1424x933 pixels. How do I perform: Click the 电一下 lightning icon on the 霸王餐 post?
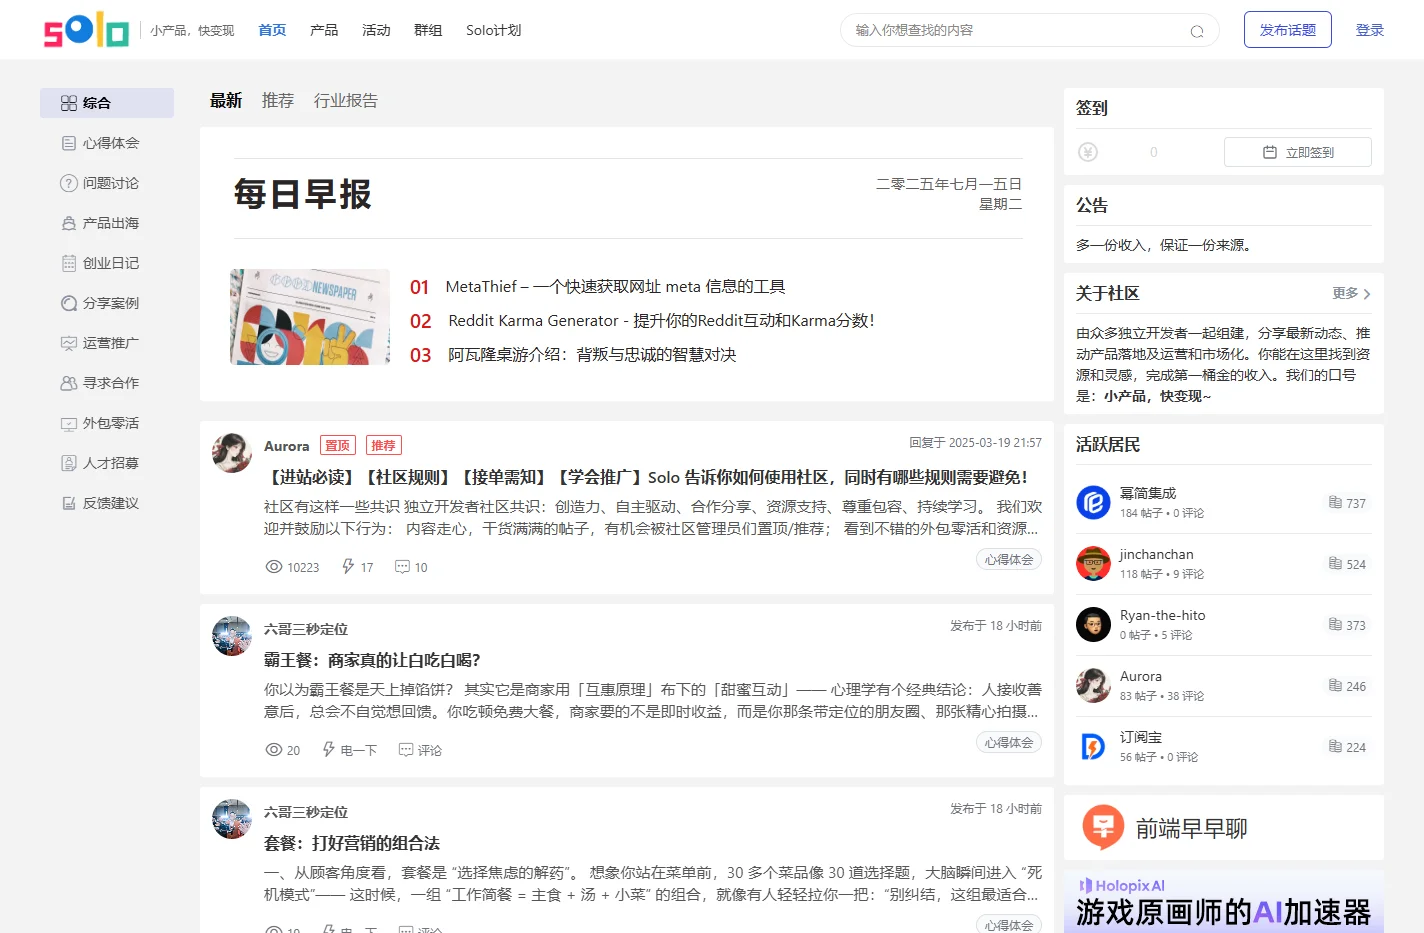click(328, 749)
